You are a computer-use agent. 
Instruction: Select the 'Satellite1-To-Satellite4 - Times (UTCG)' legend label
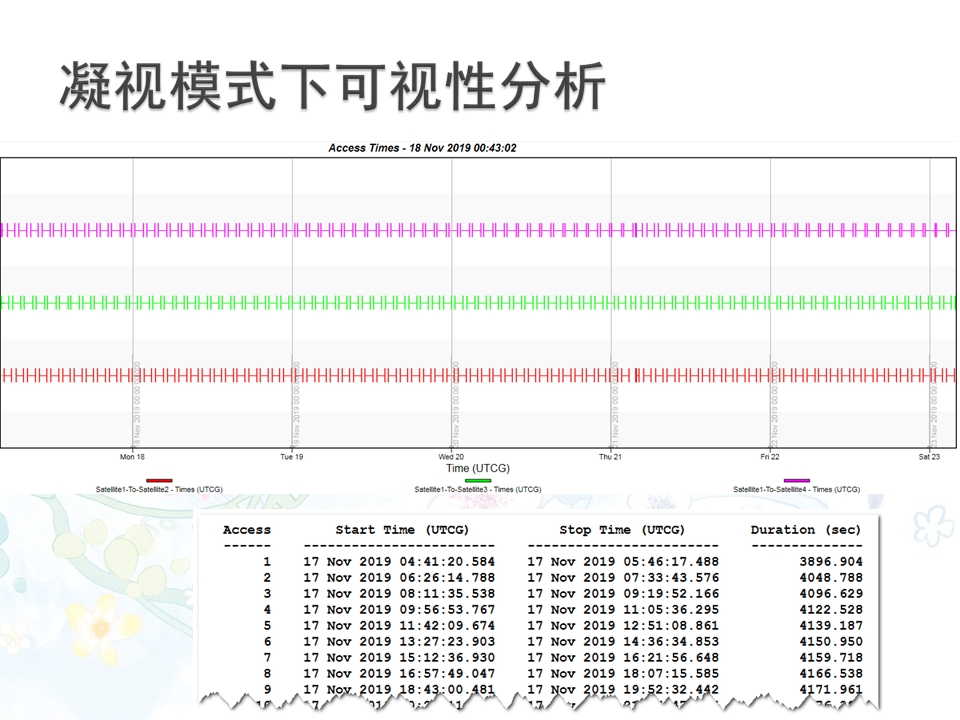pyautogui.click(x=796, y=490)
